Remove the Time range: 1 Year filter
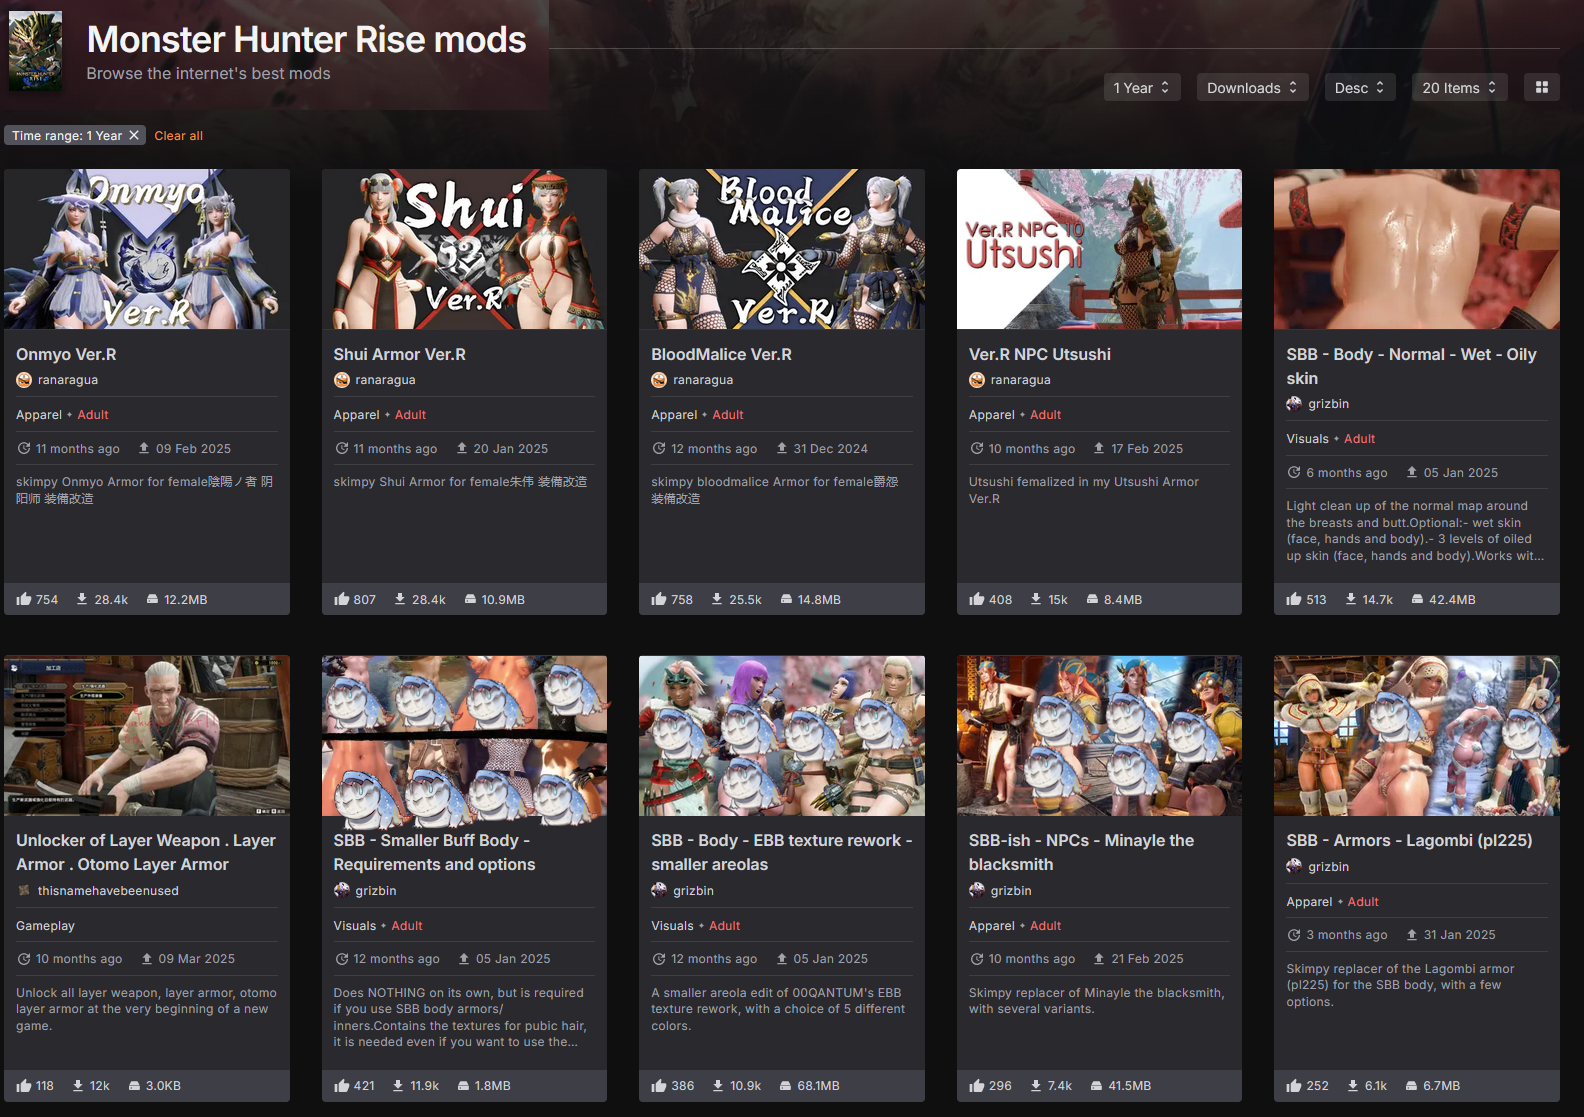This screenshot has width=1584, height=1117. (x=134, y=136)
